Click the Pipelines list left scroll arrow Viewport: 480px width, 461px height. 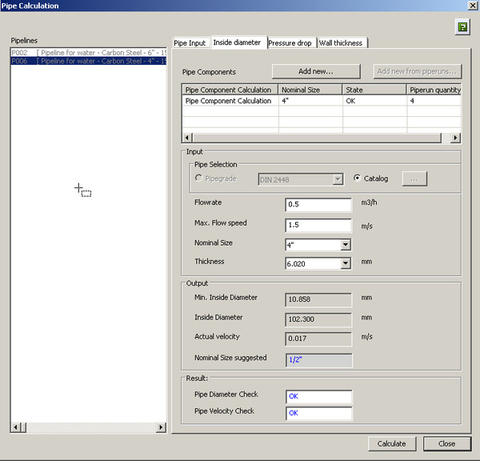[x=16, y=427]
